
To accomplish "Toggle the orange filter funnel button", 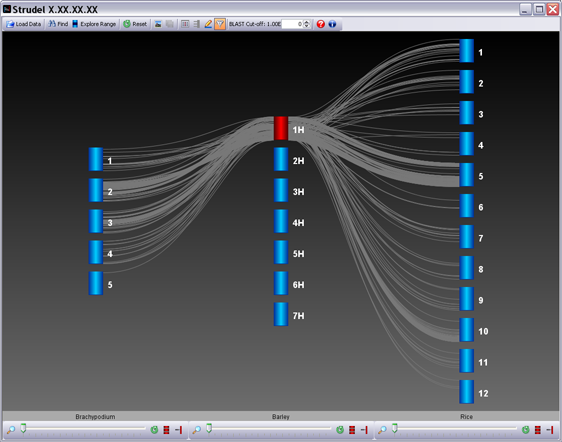I will point(220,24).
